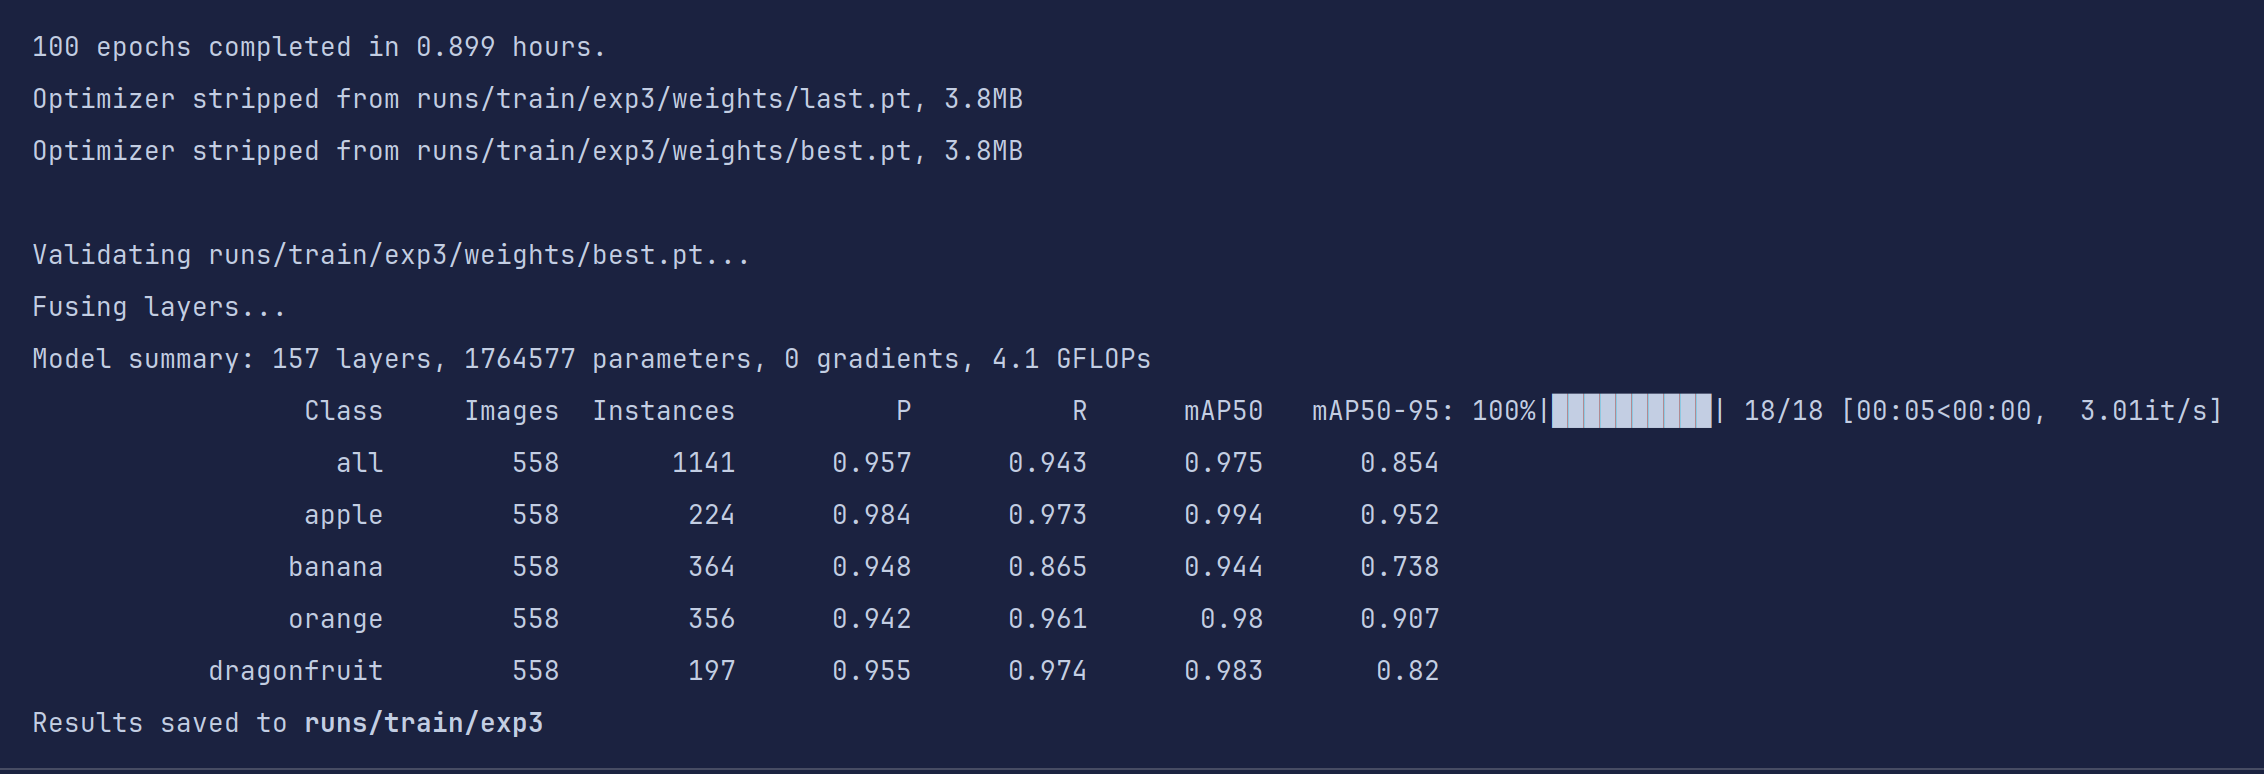
Task: Click the 'dragonfruit' class row label
Action: click(x=295, y=671)
